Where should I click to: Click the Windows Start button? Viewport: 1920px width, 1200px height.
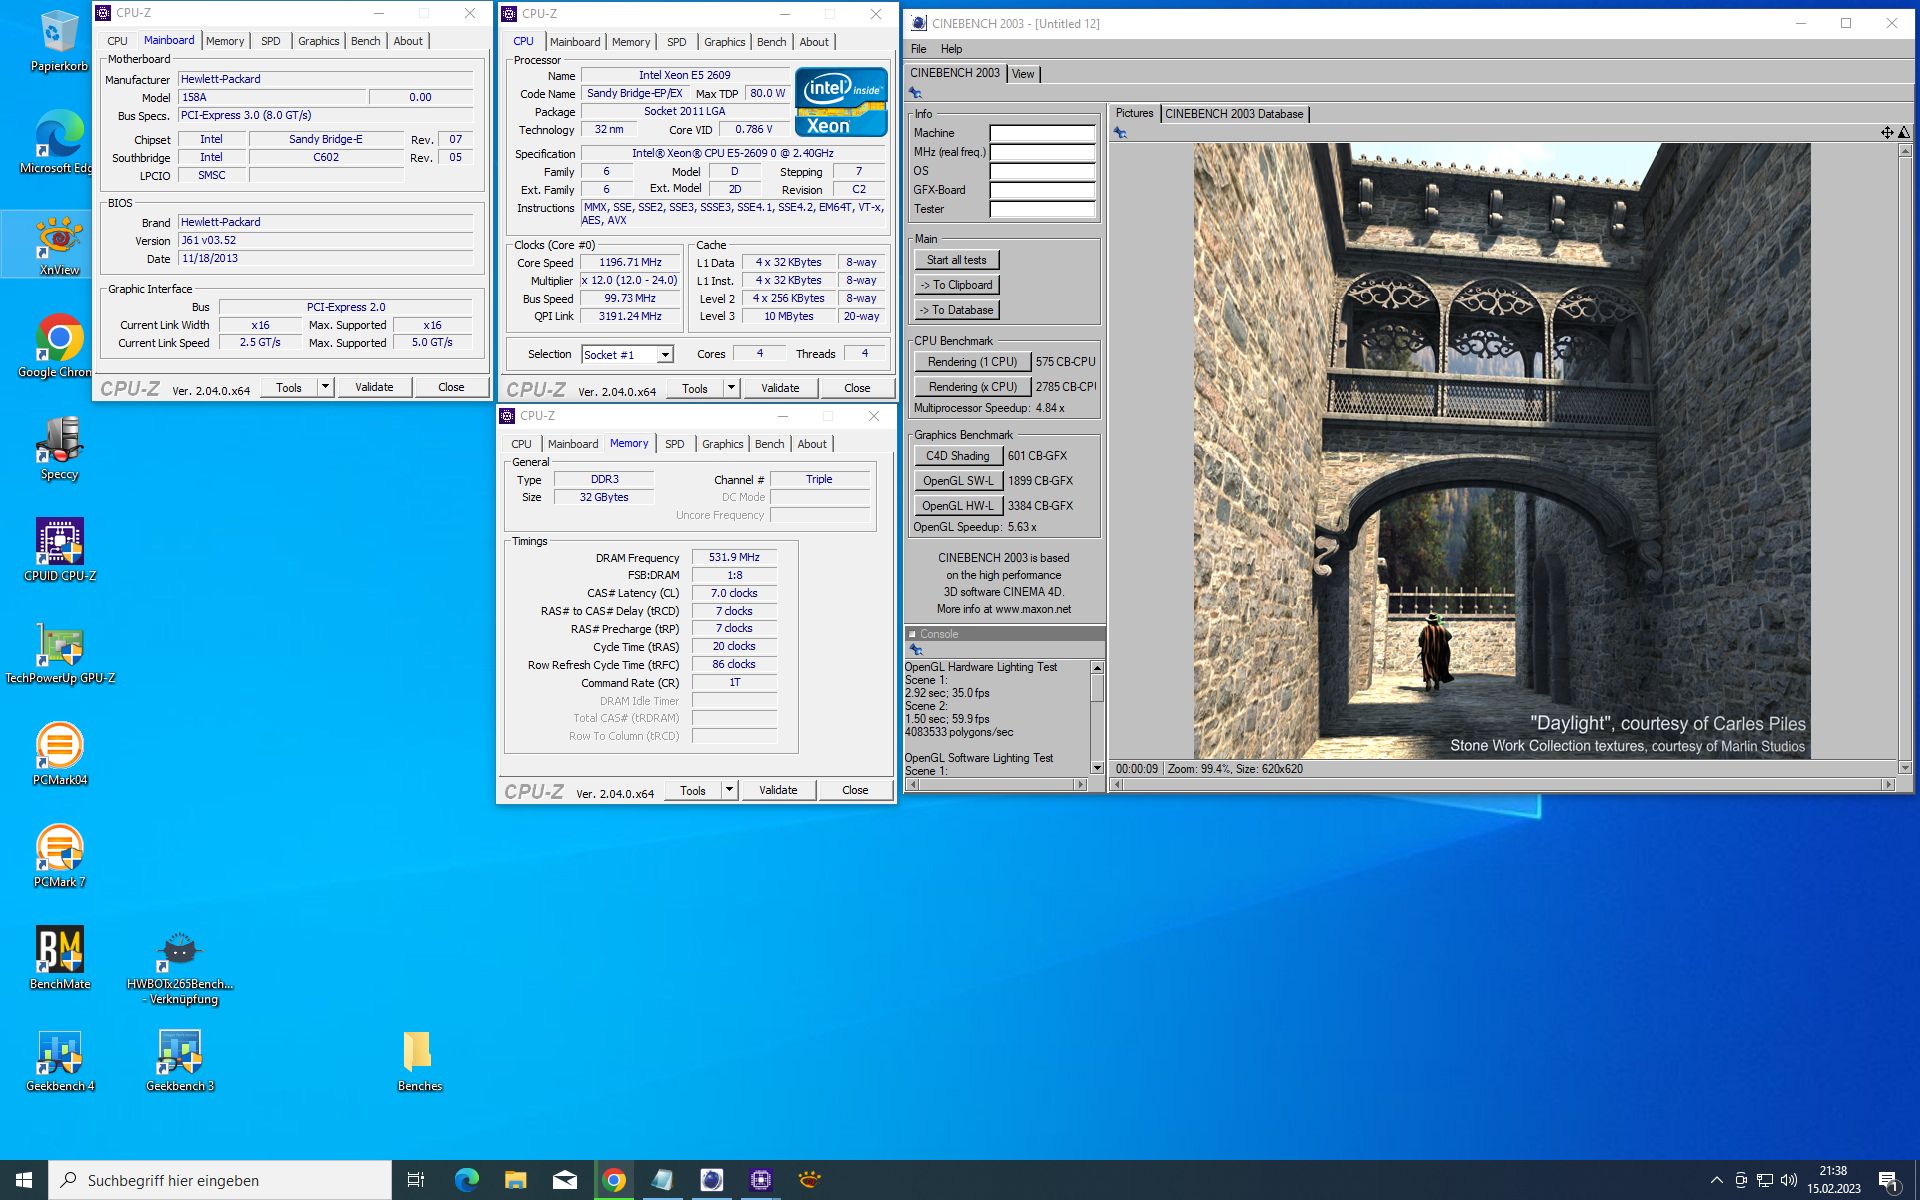coord(24,1180)
